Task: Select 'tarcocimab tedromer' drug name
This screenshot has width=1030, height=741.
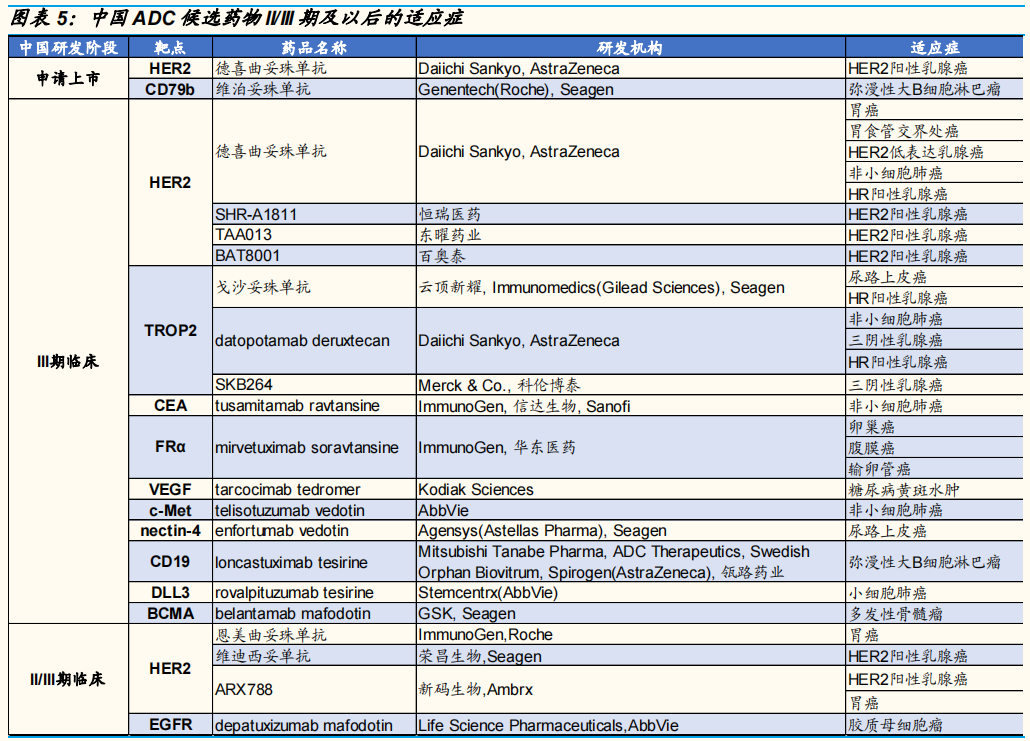Action: [x=288, y=489]
